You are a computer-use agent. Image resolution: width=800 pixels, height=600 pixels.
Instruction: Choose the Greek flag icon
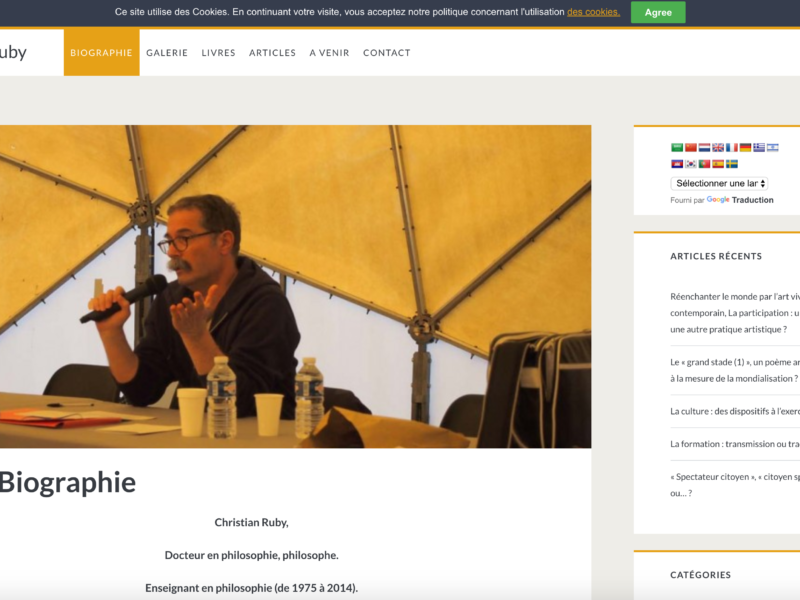tap(759, 147)
